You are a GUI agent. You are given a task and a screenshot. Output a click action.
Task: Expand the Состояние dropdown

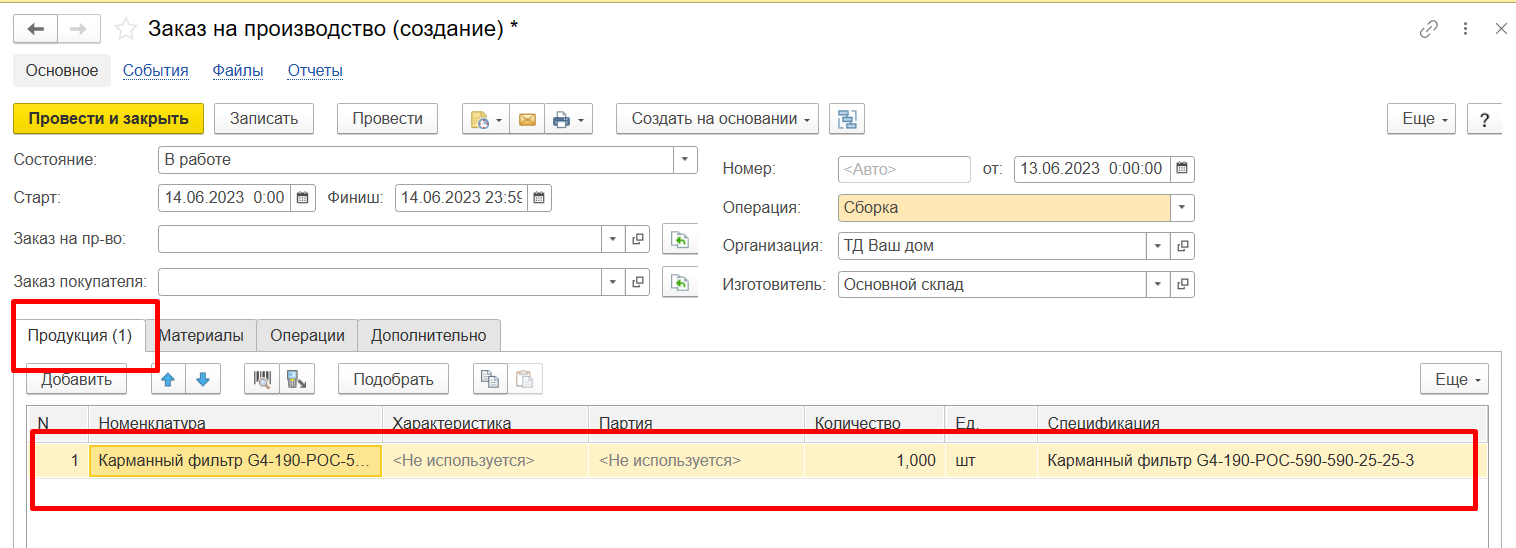tap(685, 160)
